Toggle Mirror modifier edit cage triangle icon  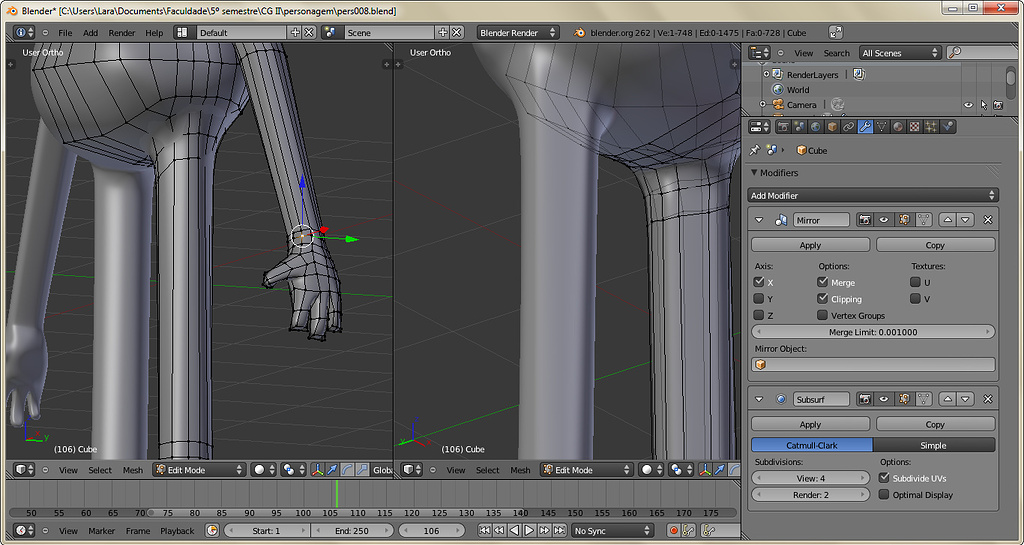(x=923, y=220)
